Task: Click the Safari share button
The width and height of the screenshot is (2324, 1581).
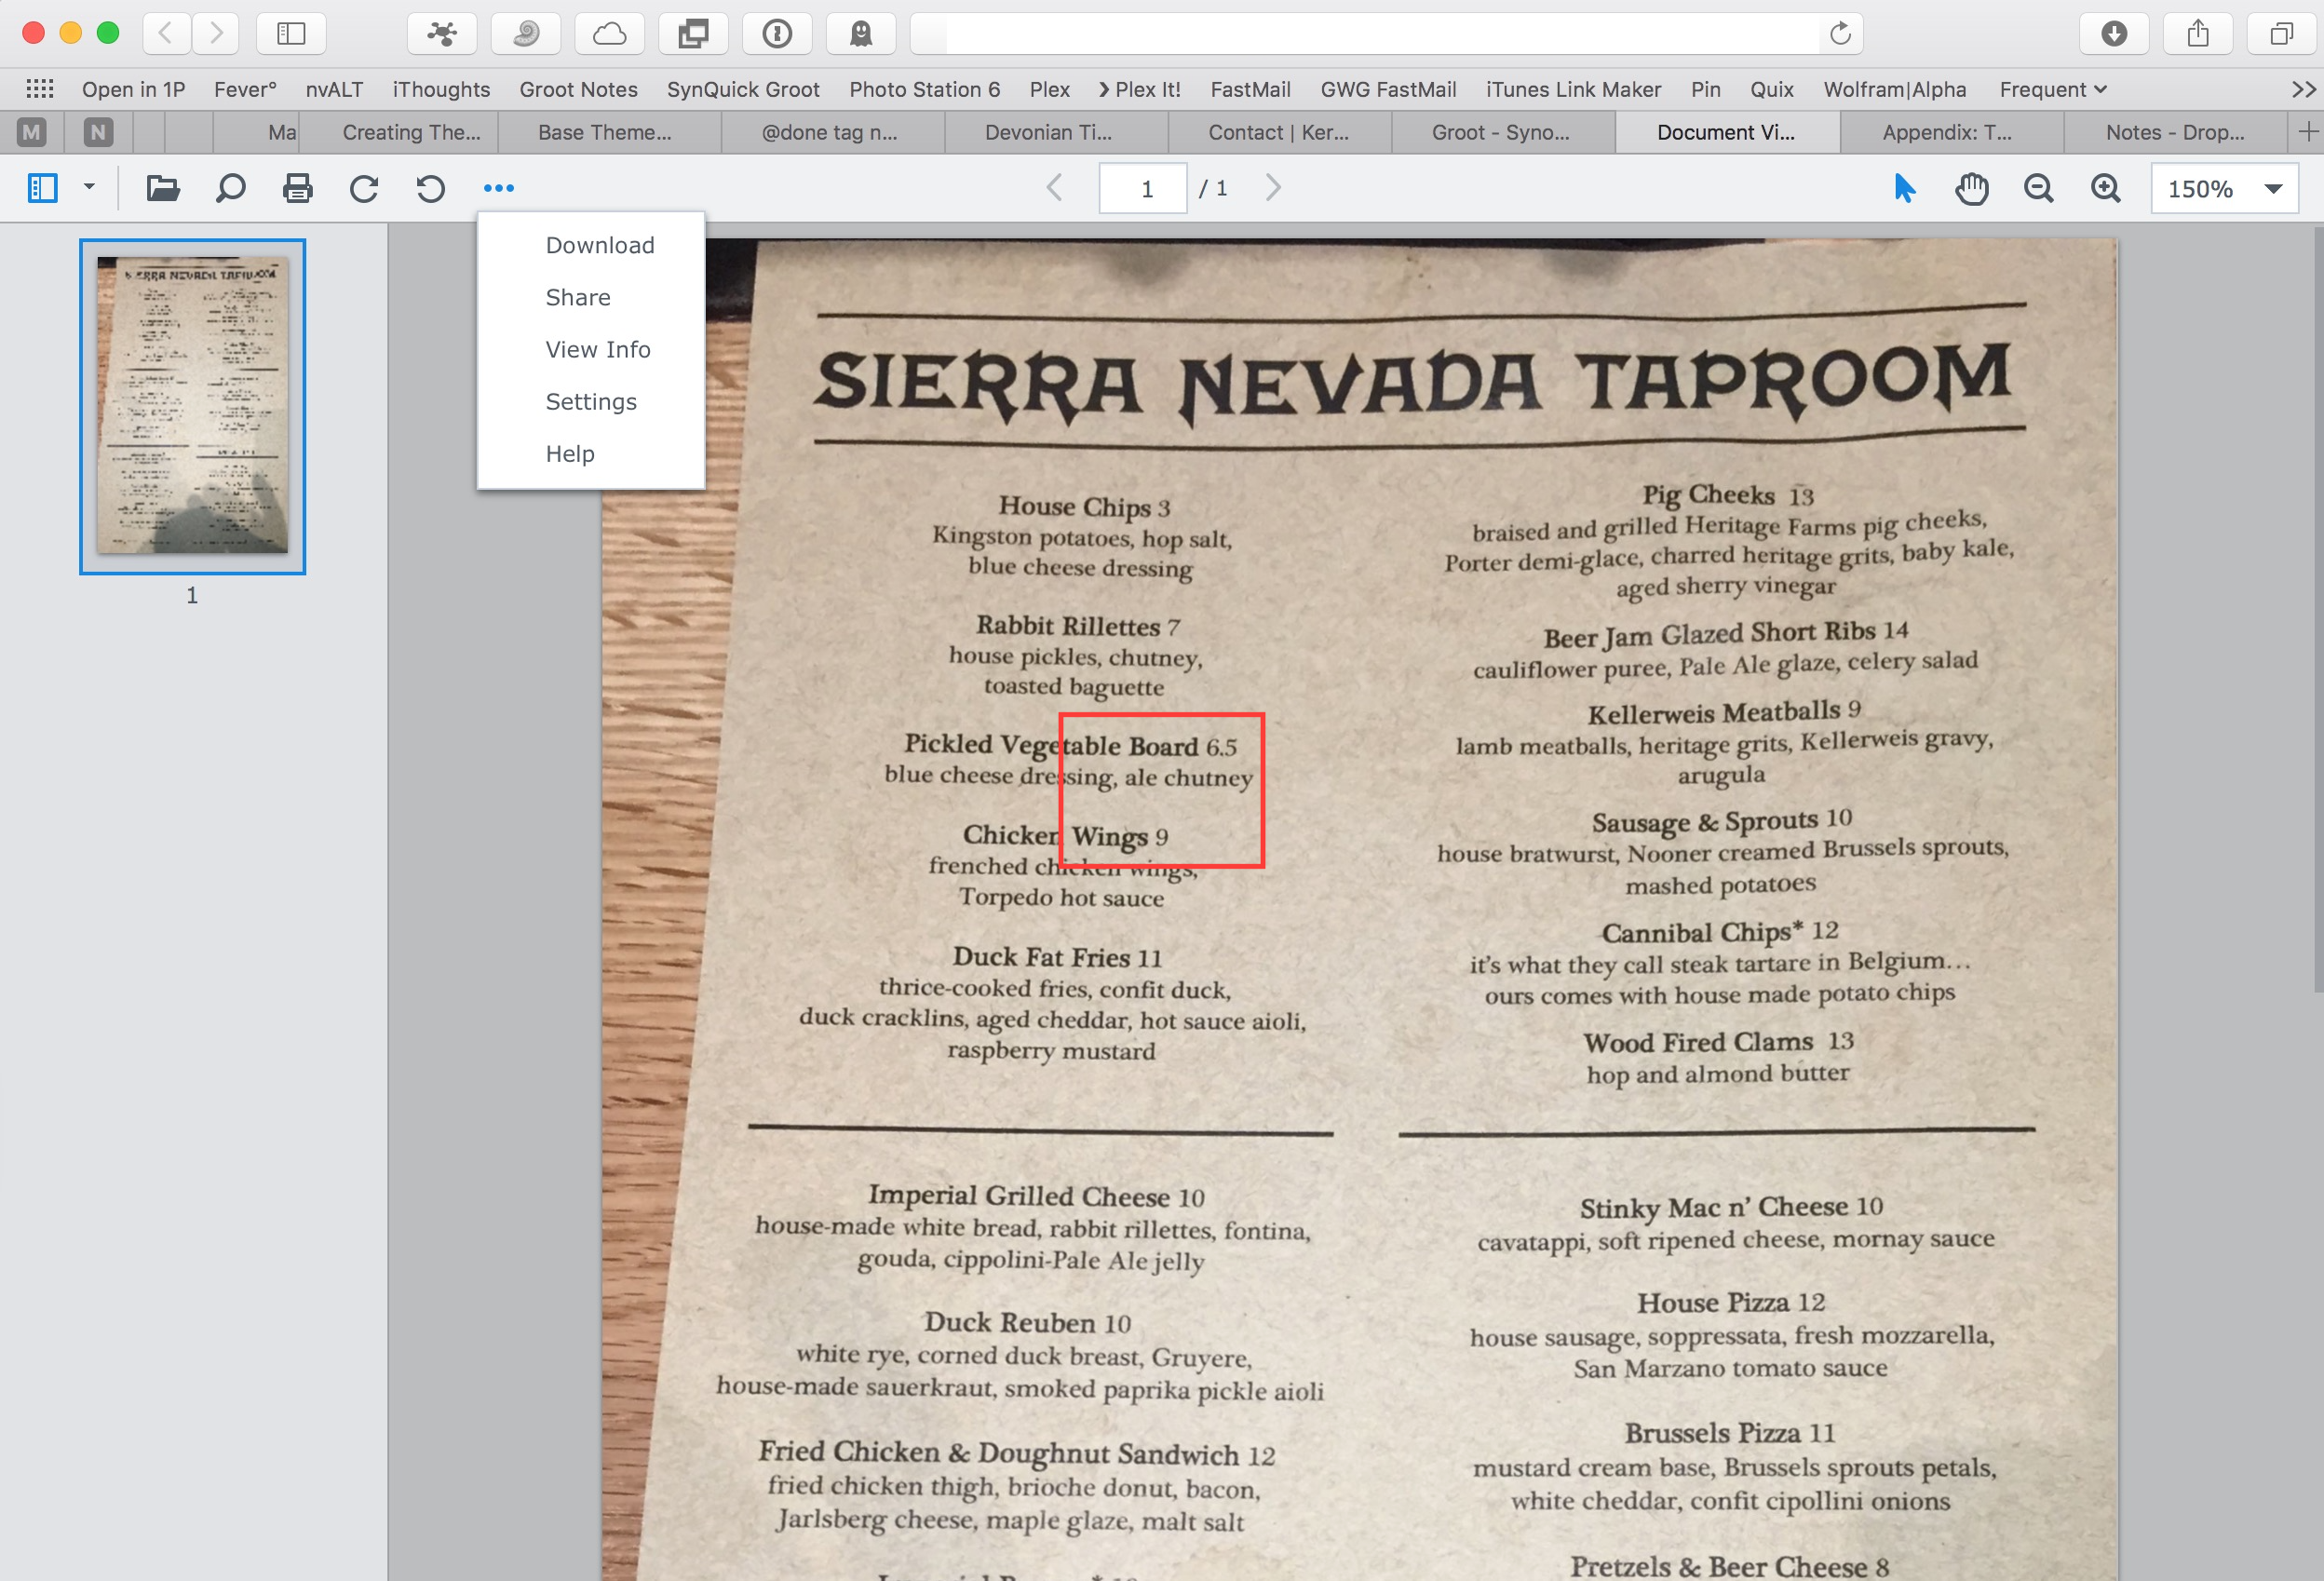Action: [x=2198, y=33]
